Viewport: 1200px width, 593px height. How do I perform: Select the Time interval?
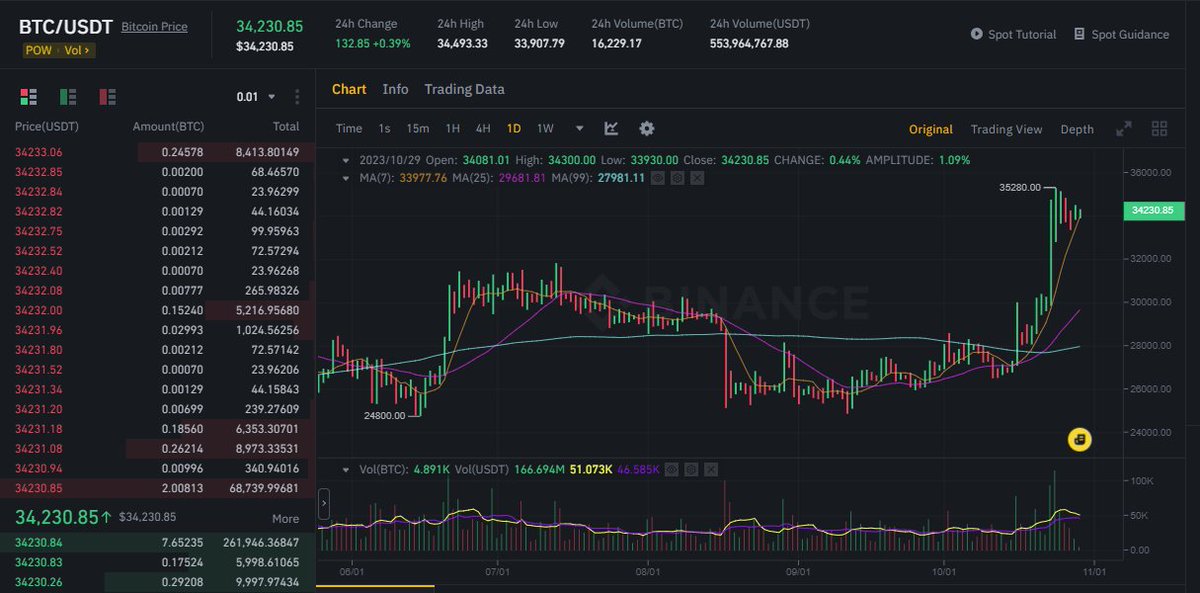[349, 128]
